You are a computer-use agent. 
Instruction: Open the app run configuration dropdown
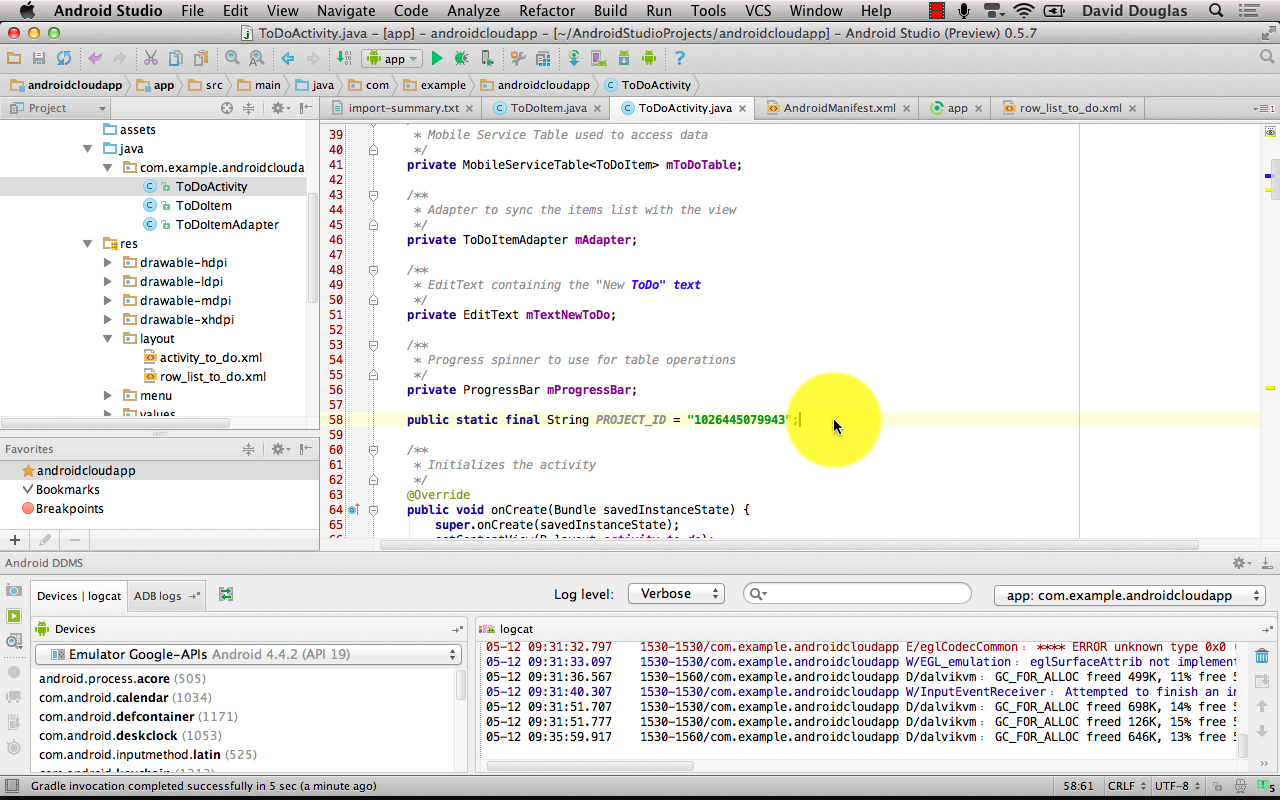point(392,59)
